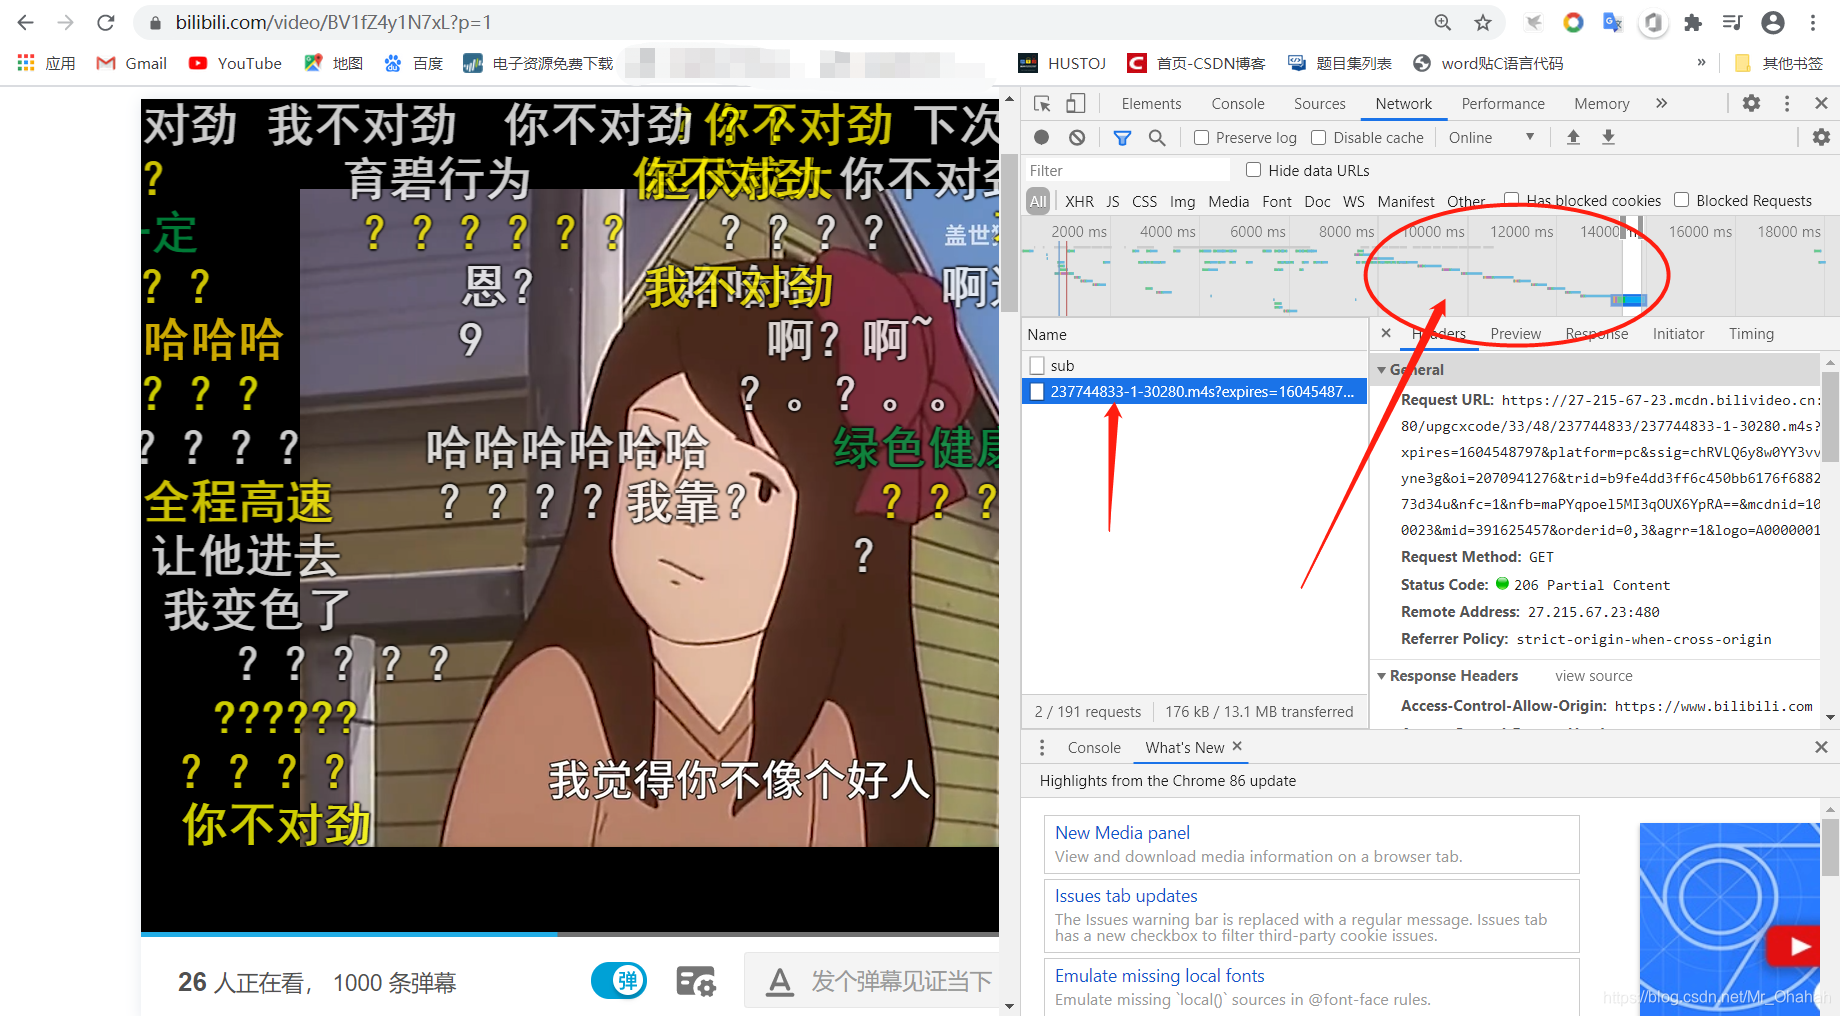The image size is (1840, 1016).
Task: Collapse the General section
Action: [x=1382, y=370]
